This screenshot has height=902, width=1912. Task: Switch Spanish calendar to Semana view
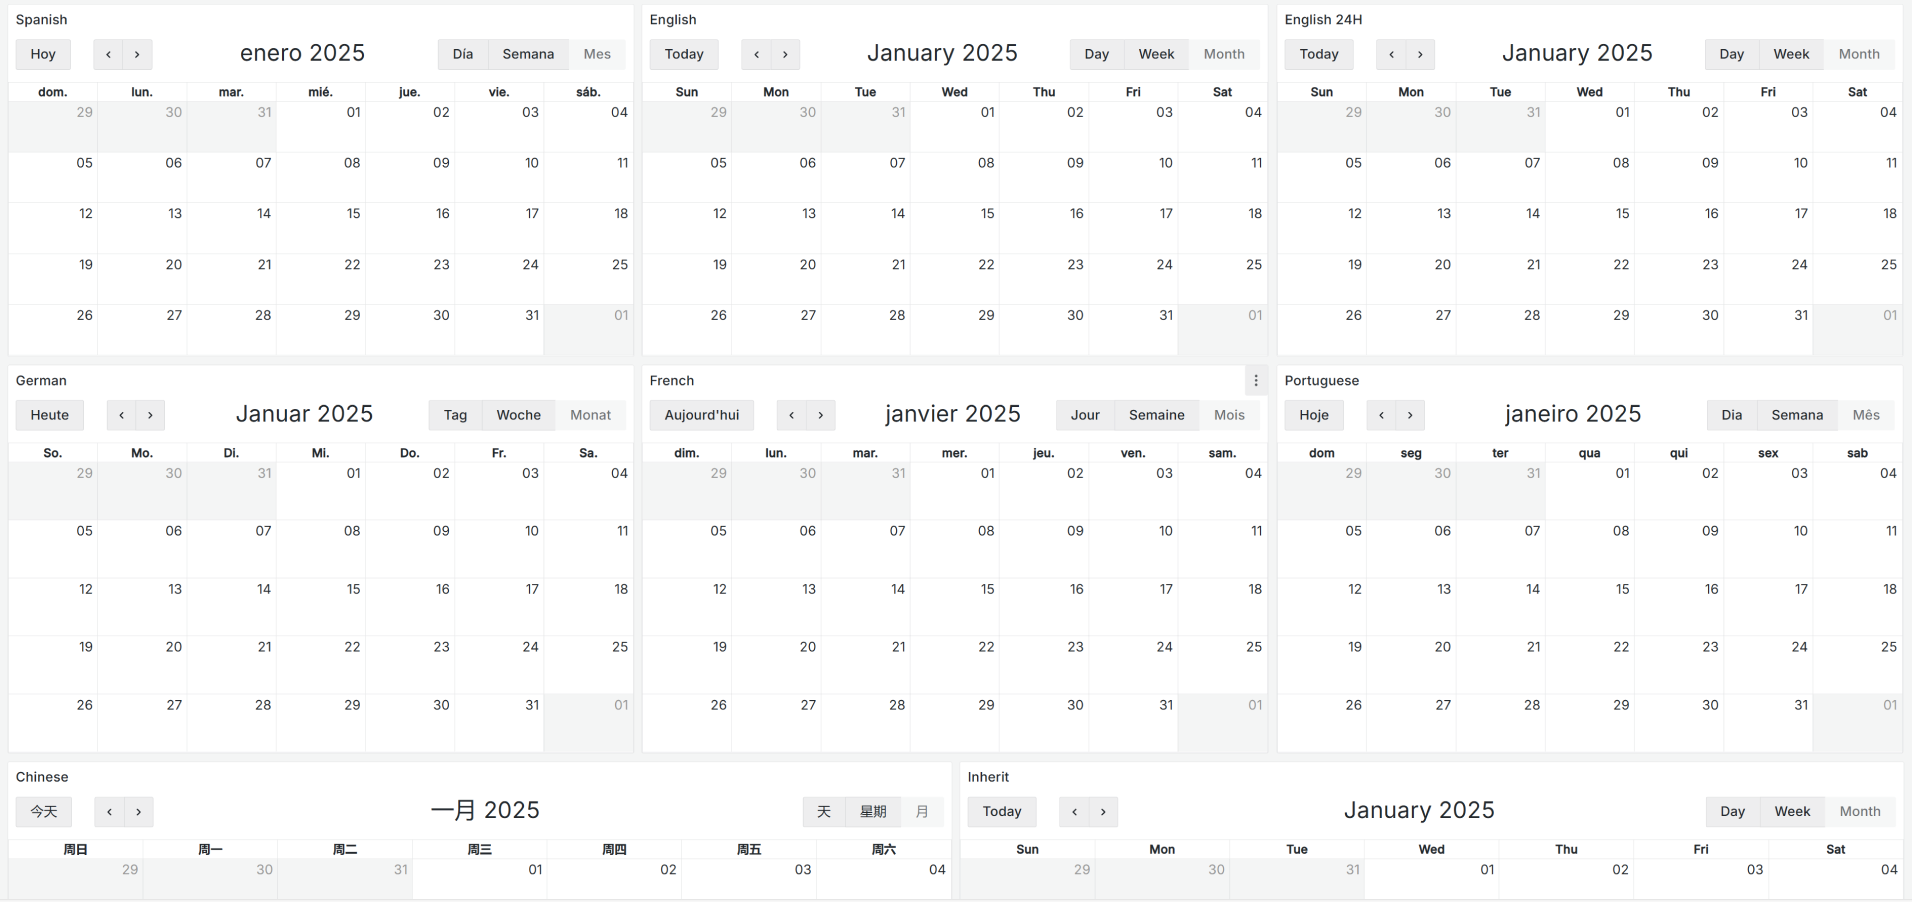(x=528, y=54)
